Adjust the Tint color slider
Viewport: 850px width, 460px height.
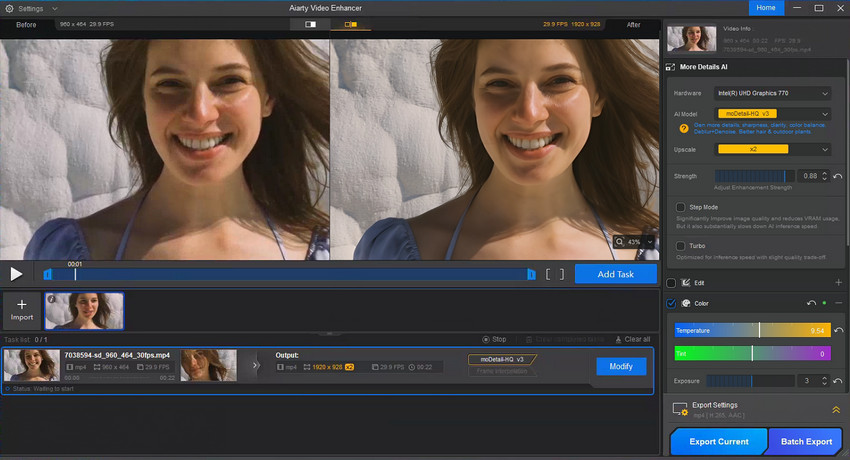coord(752,353)
